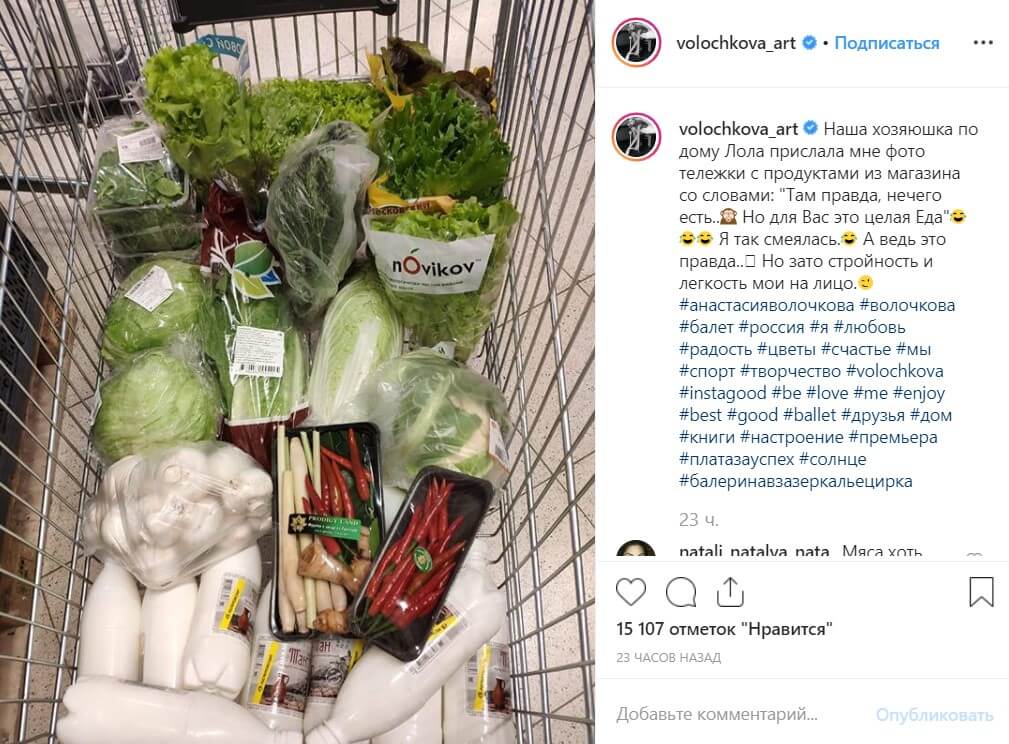Open volochkova_art username in the post header
1009x744 pixels.
click(736, 43)
